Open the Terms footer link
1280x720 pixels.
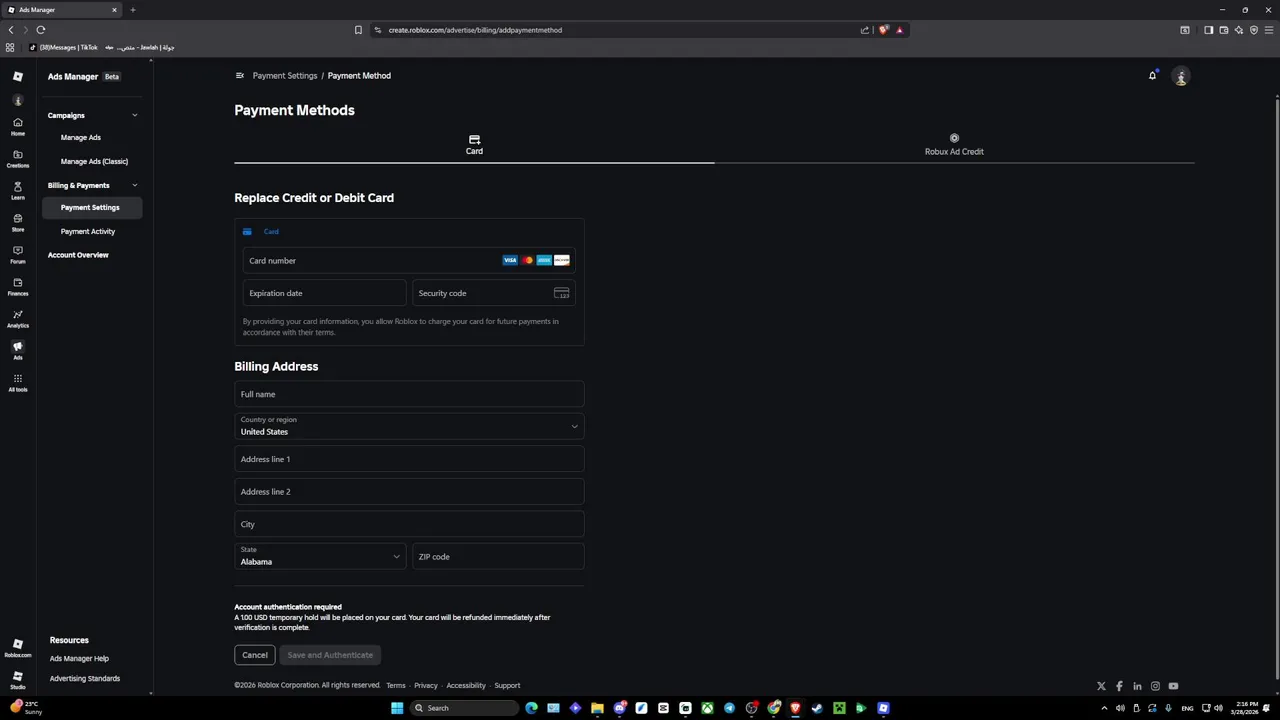[x=396, y=686]
